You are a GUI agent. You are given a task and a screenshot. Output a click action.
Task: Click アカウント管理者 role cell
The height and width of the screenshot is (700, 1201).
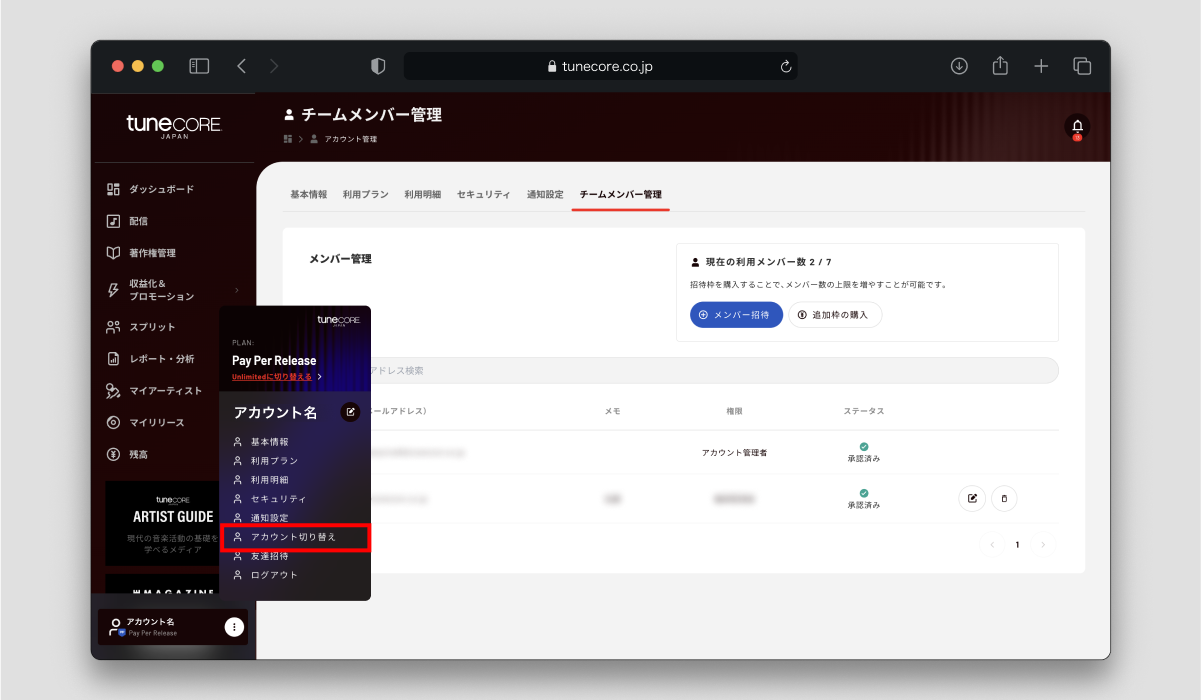(x=734, y=453)
